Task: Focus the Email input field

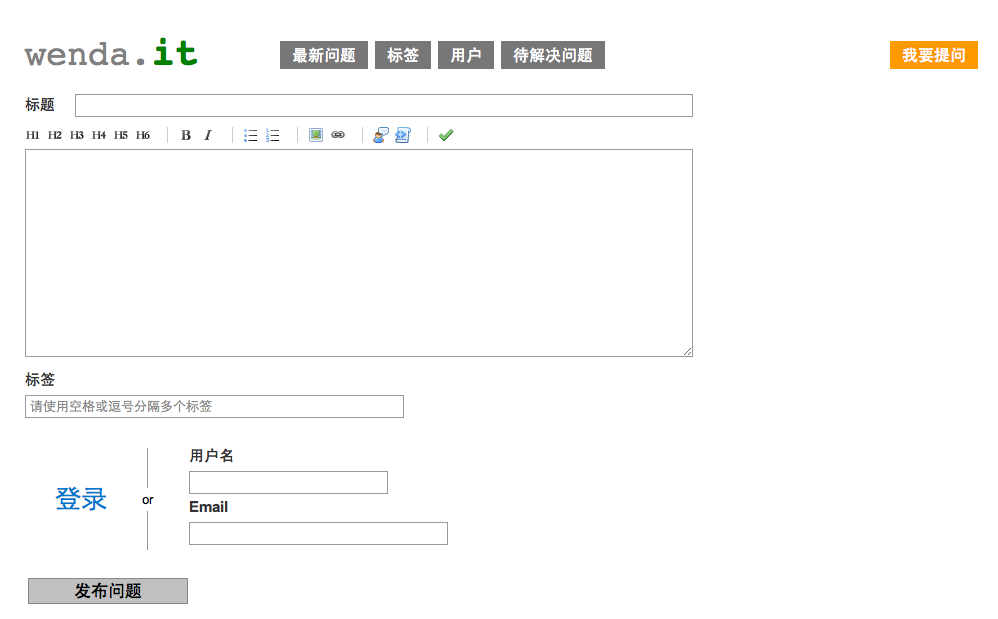Action: pos(318,533)
